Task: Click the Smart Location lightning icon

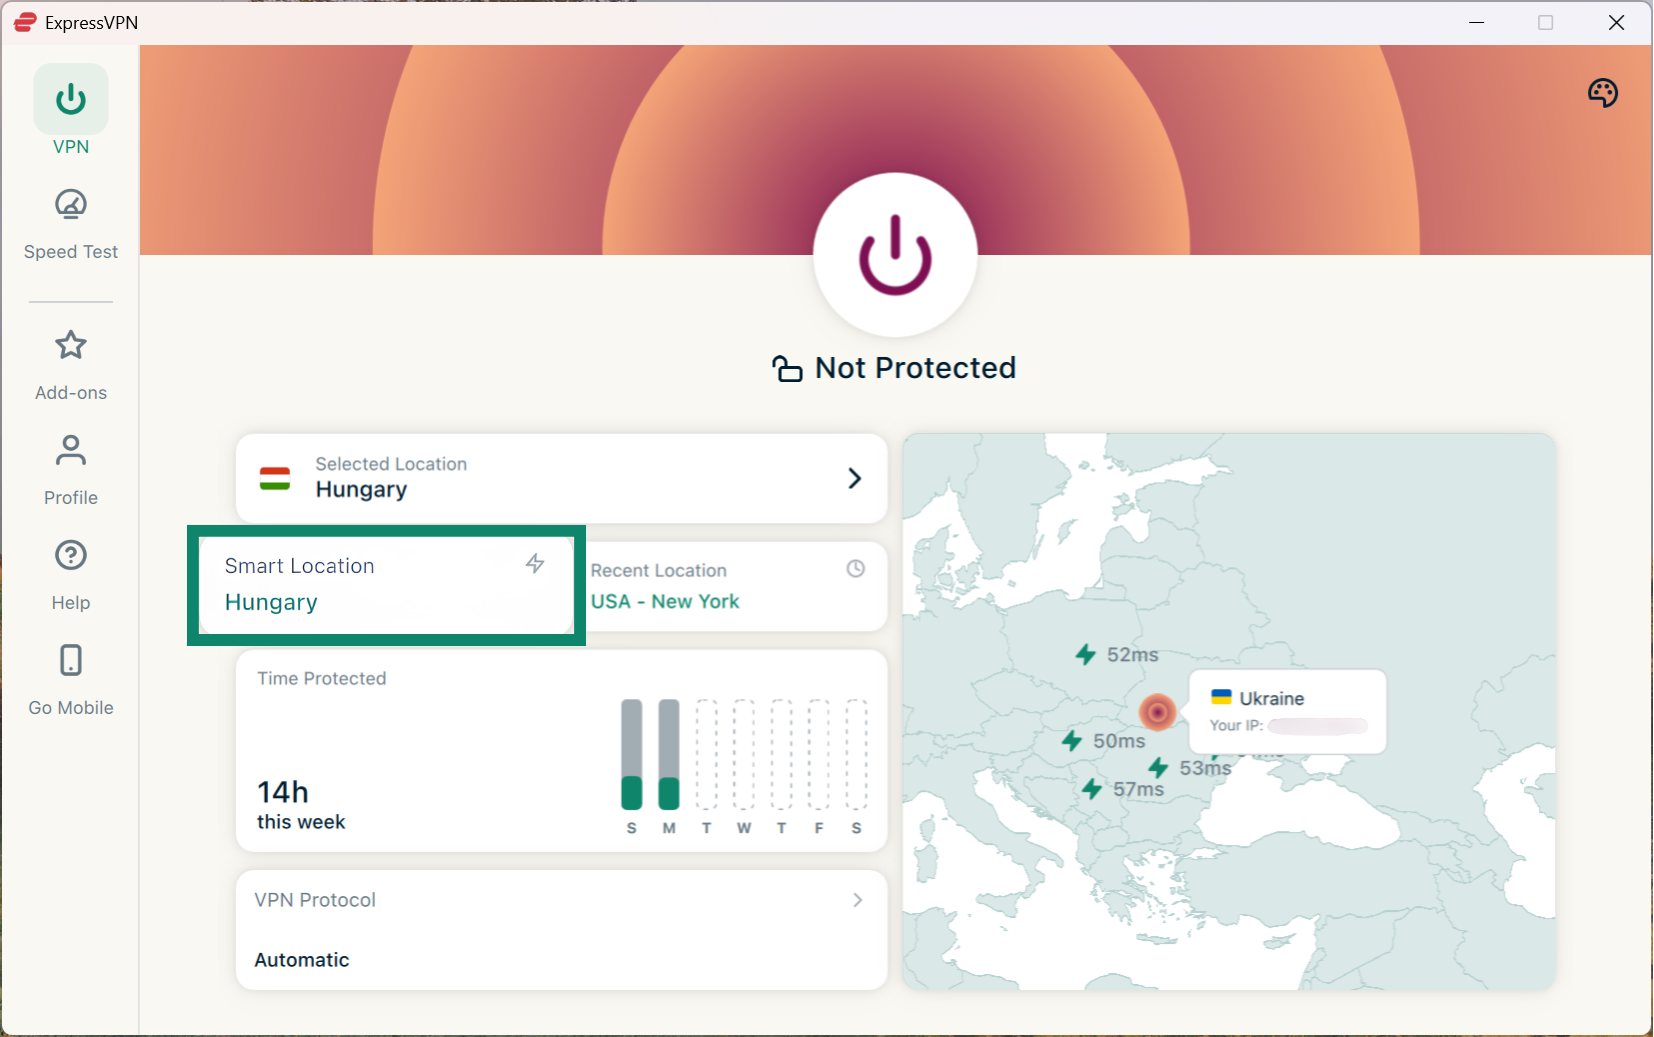Action: tap(535, 564)
